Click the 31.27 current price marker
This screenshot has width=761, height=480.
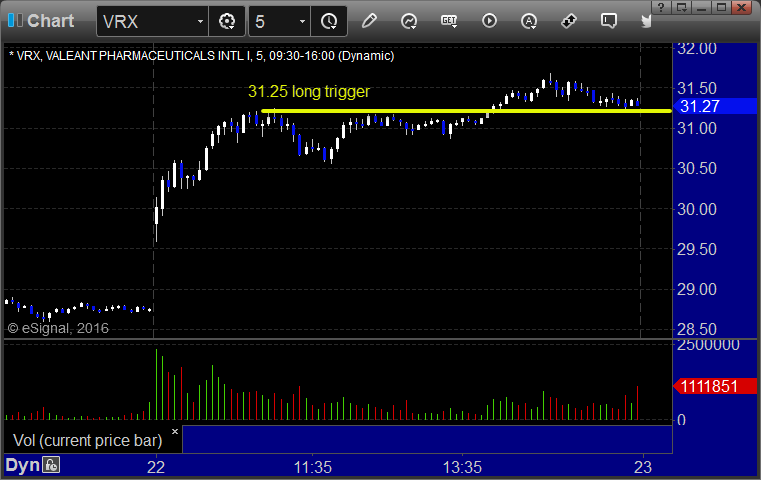715,106
